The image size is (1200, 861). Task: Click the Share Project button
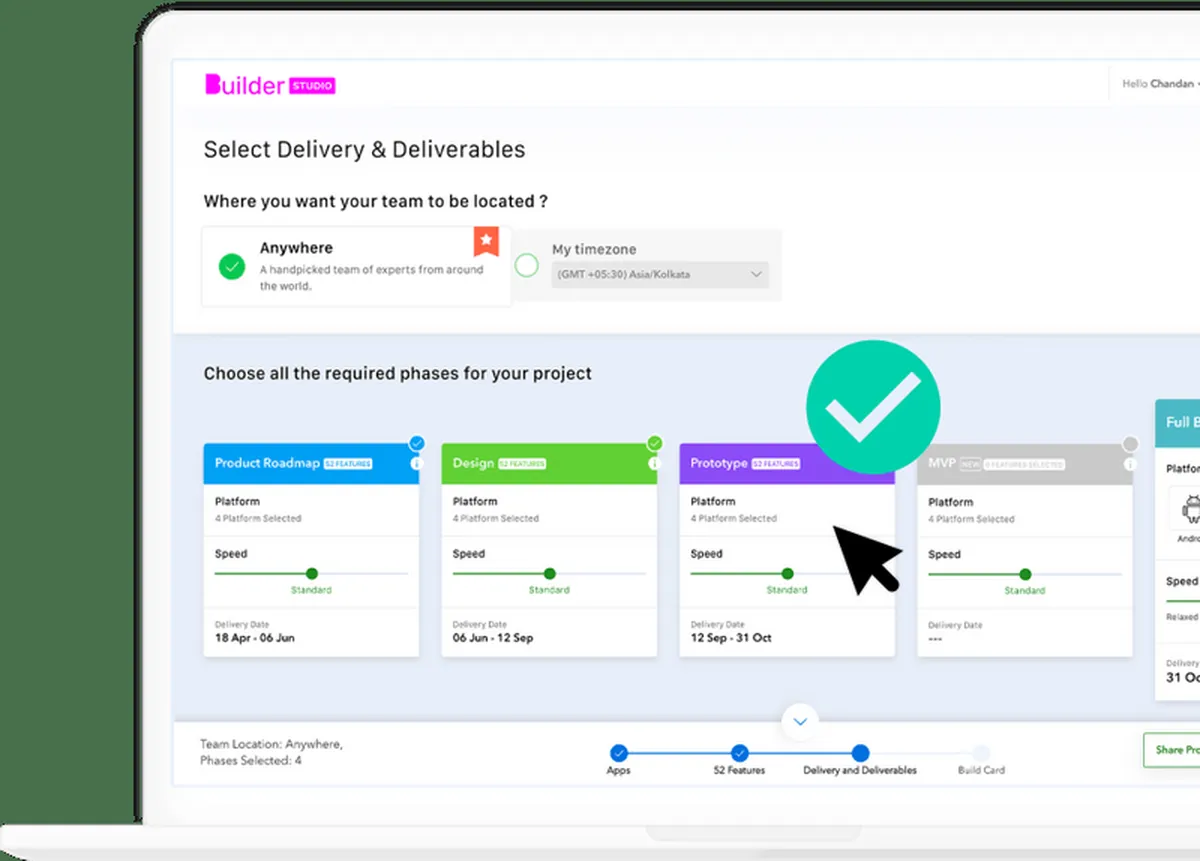pyautogui.click(x=1175, y=750)
